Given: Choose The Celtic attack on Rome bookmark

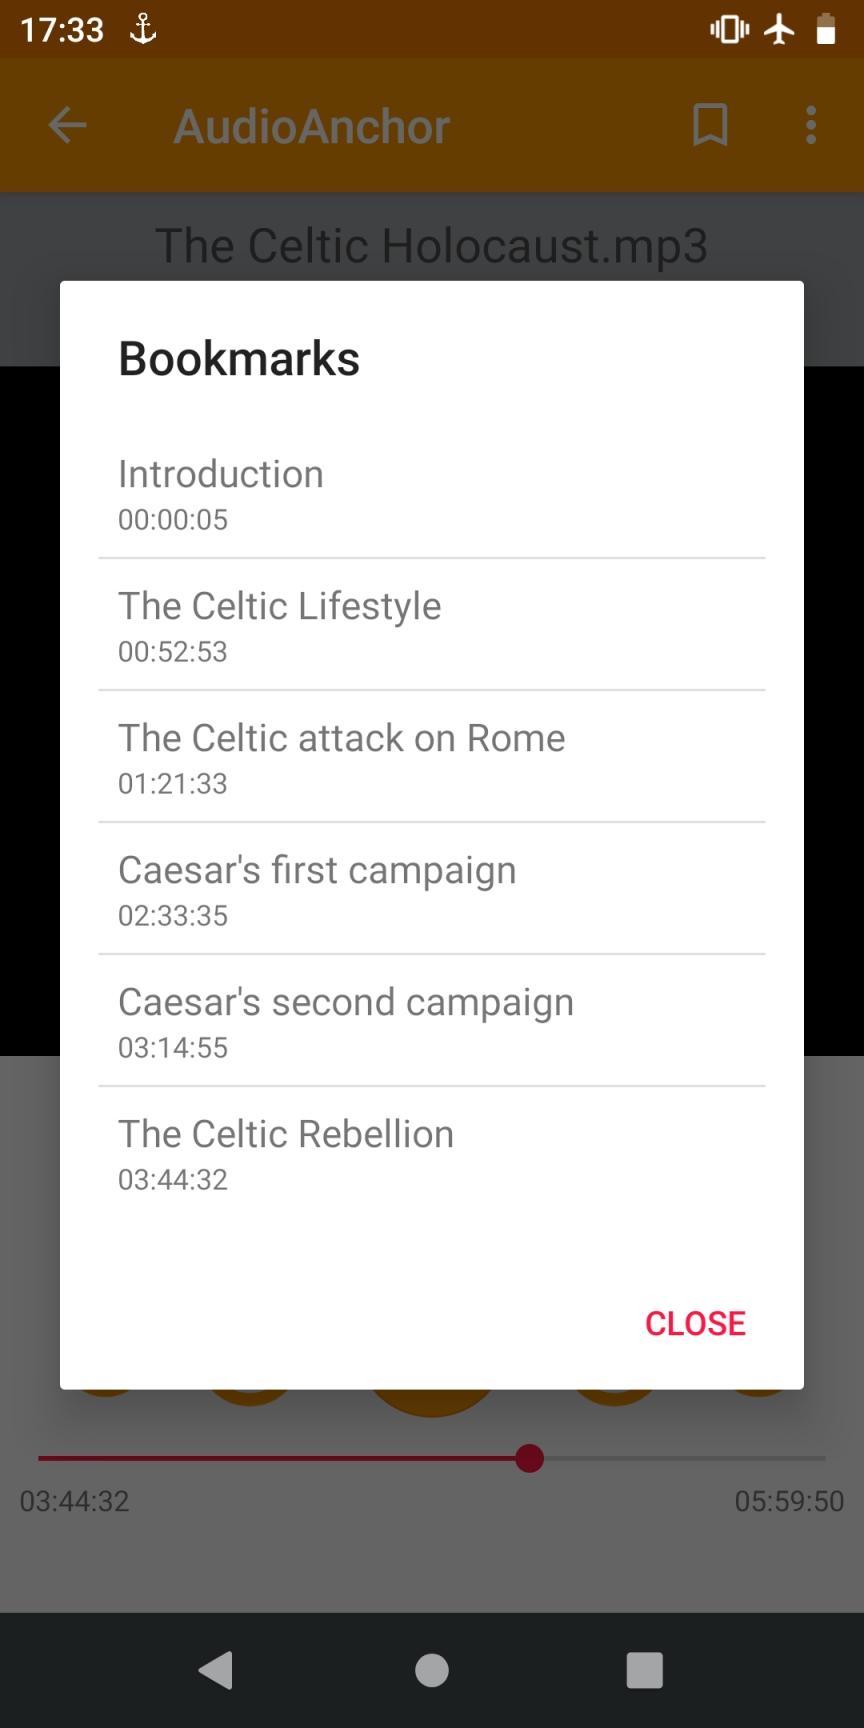Looking at the screenshot, I should click(432, 757).
